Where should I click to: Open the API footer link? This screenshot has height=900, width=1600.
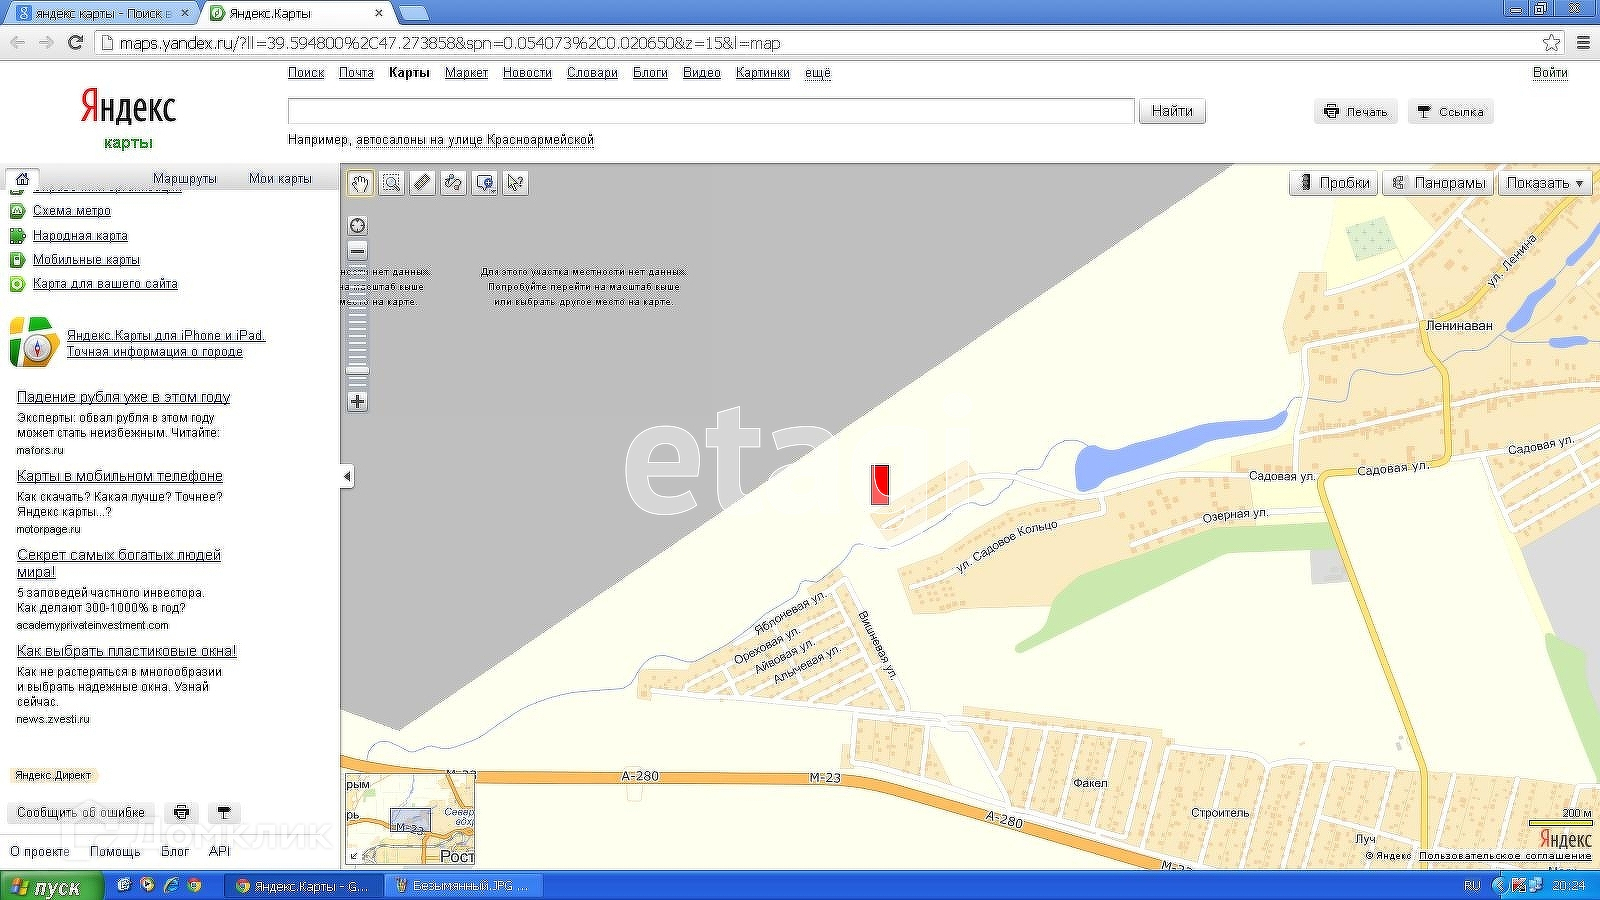click(219, 852)
